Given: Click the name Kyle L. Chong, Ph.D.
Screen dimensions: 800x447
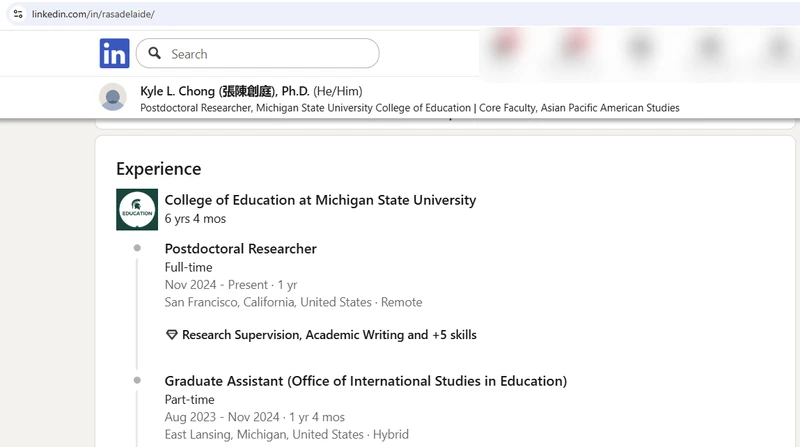Looking at the screenshot, I should coord(224,91).
